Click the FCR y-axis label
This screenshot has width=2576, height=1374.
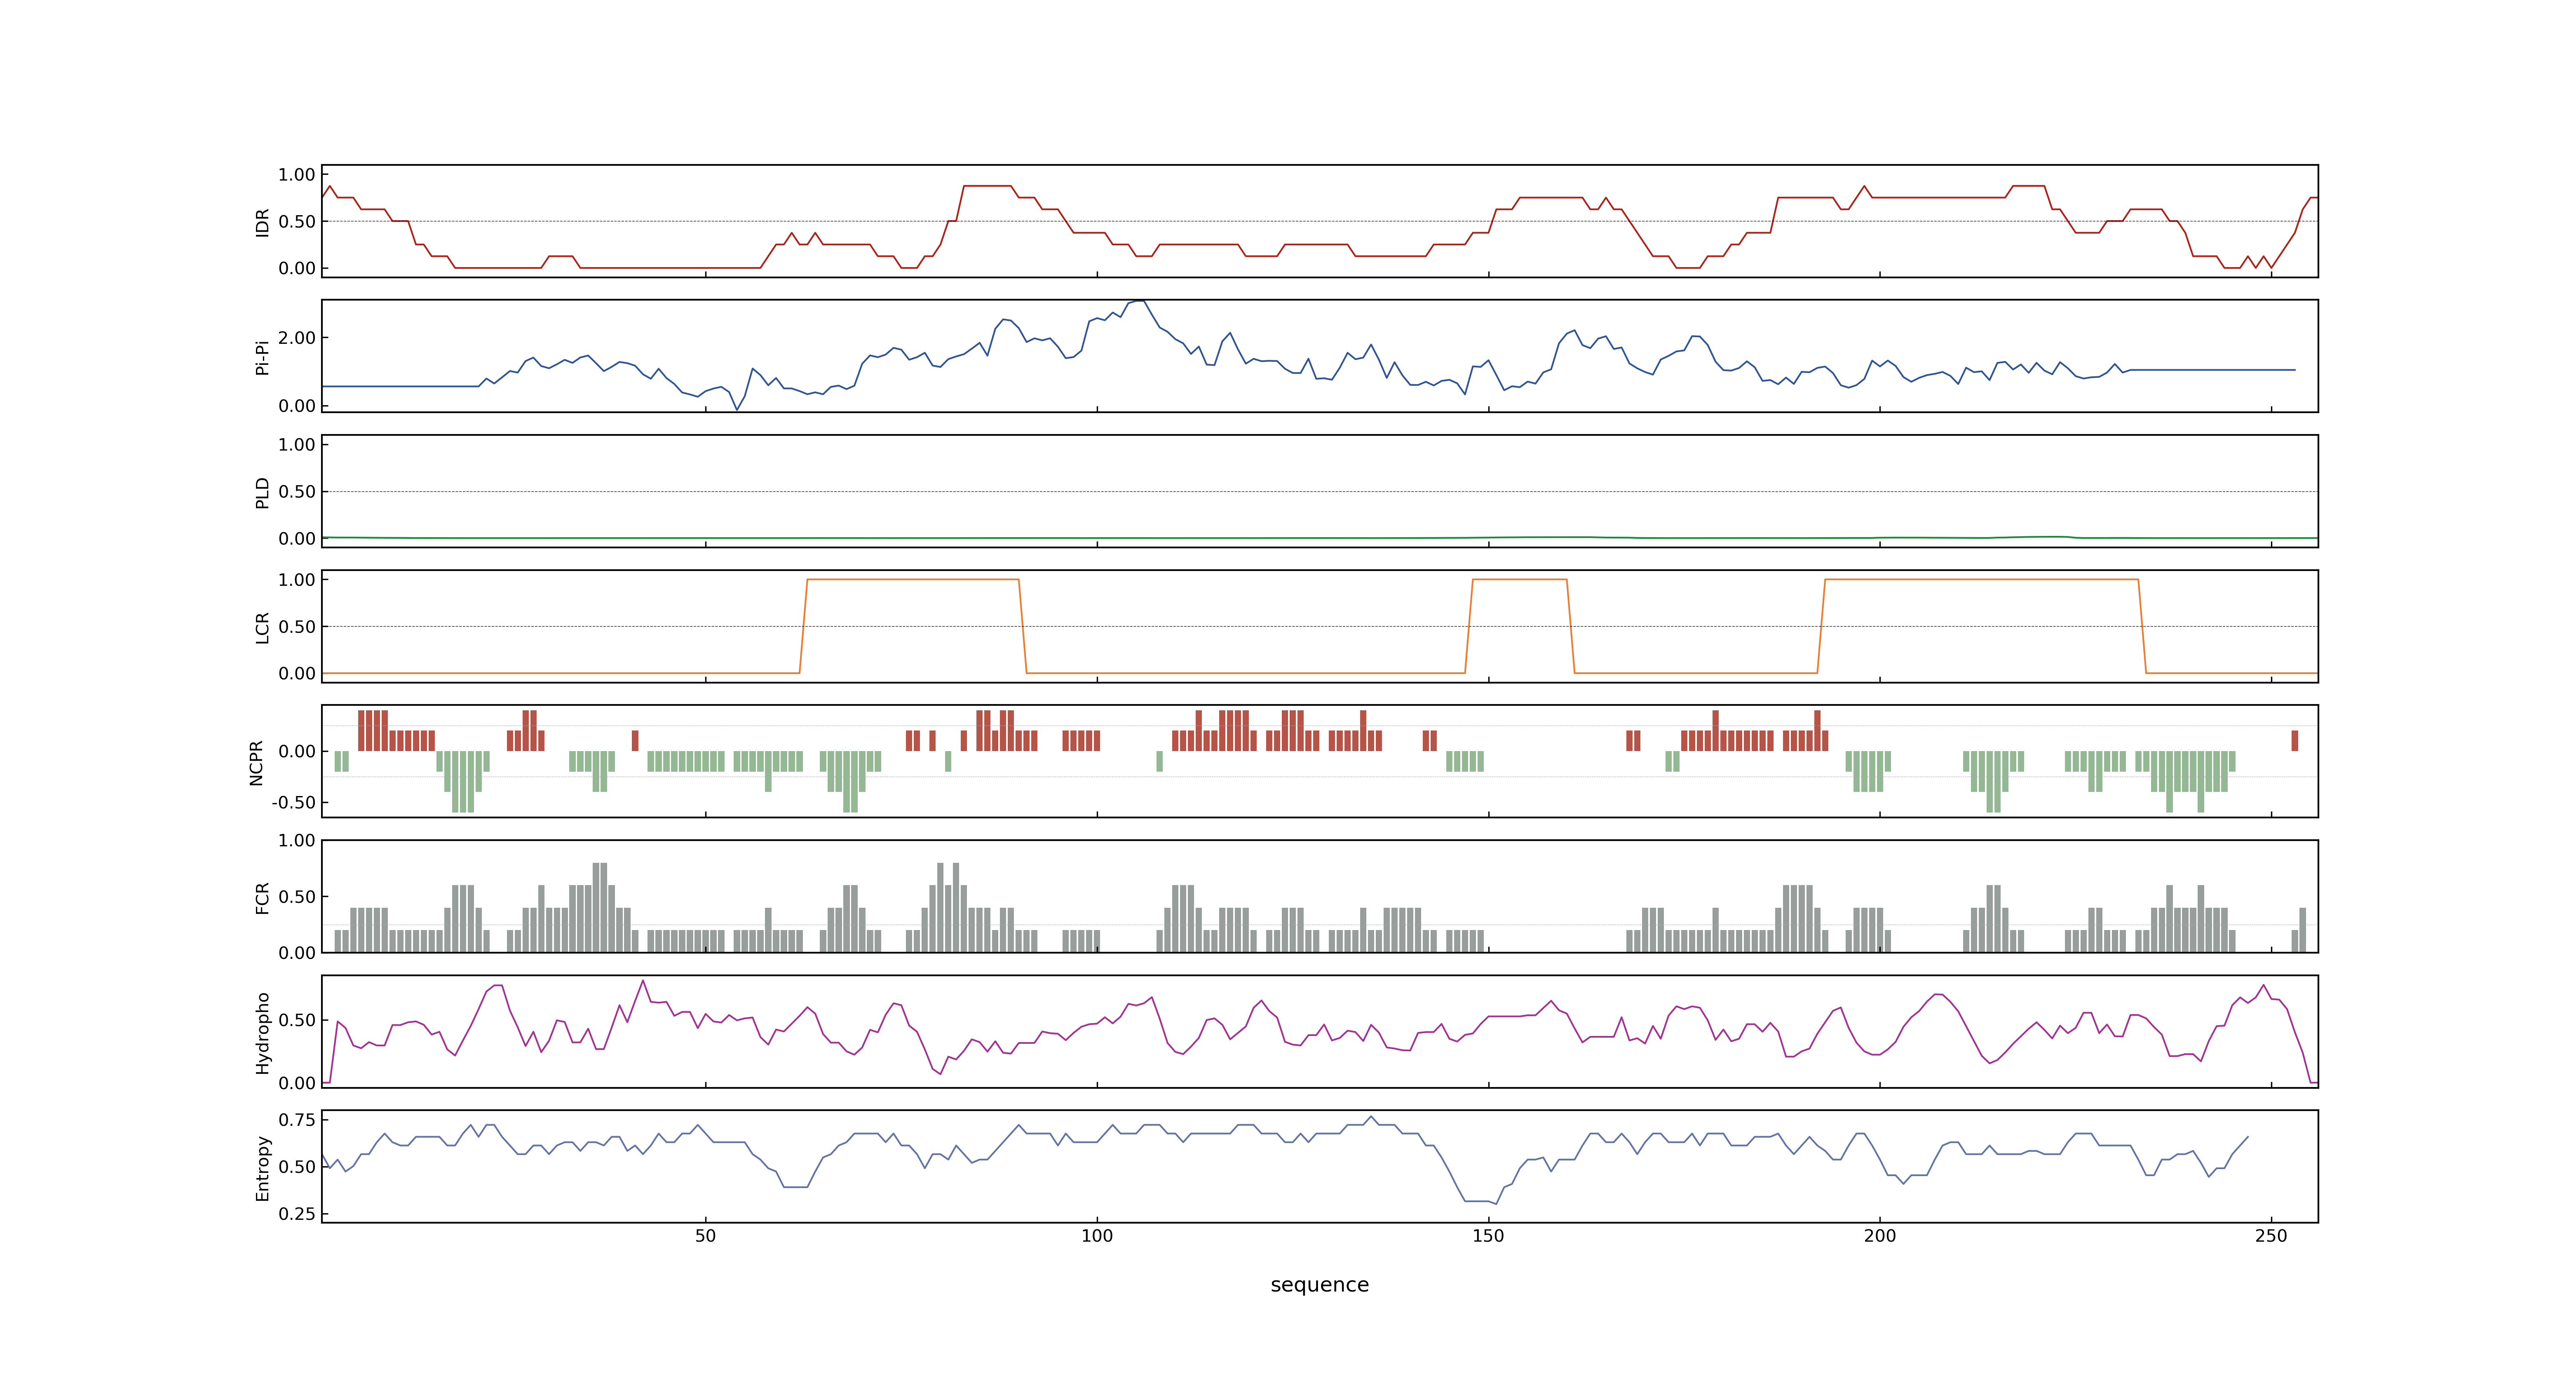pos(262,898)
